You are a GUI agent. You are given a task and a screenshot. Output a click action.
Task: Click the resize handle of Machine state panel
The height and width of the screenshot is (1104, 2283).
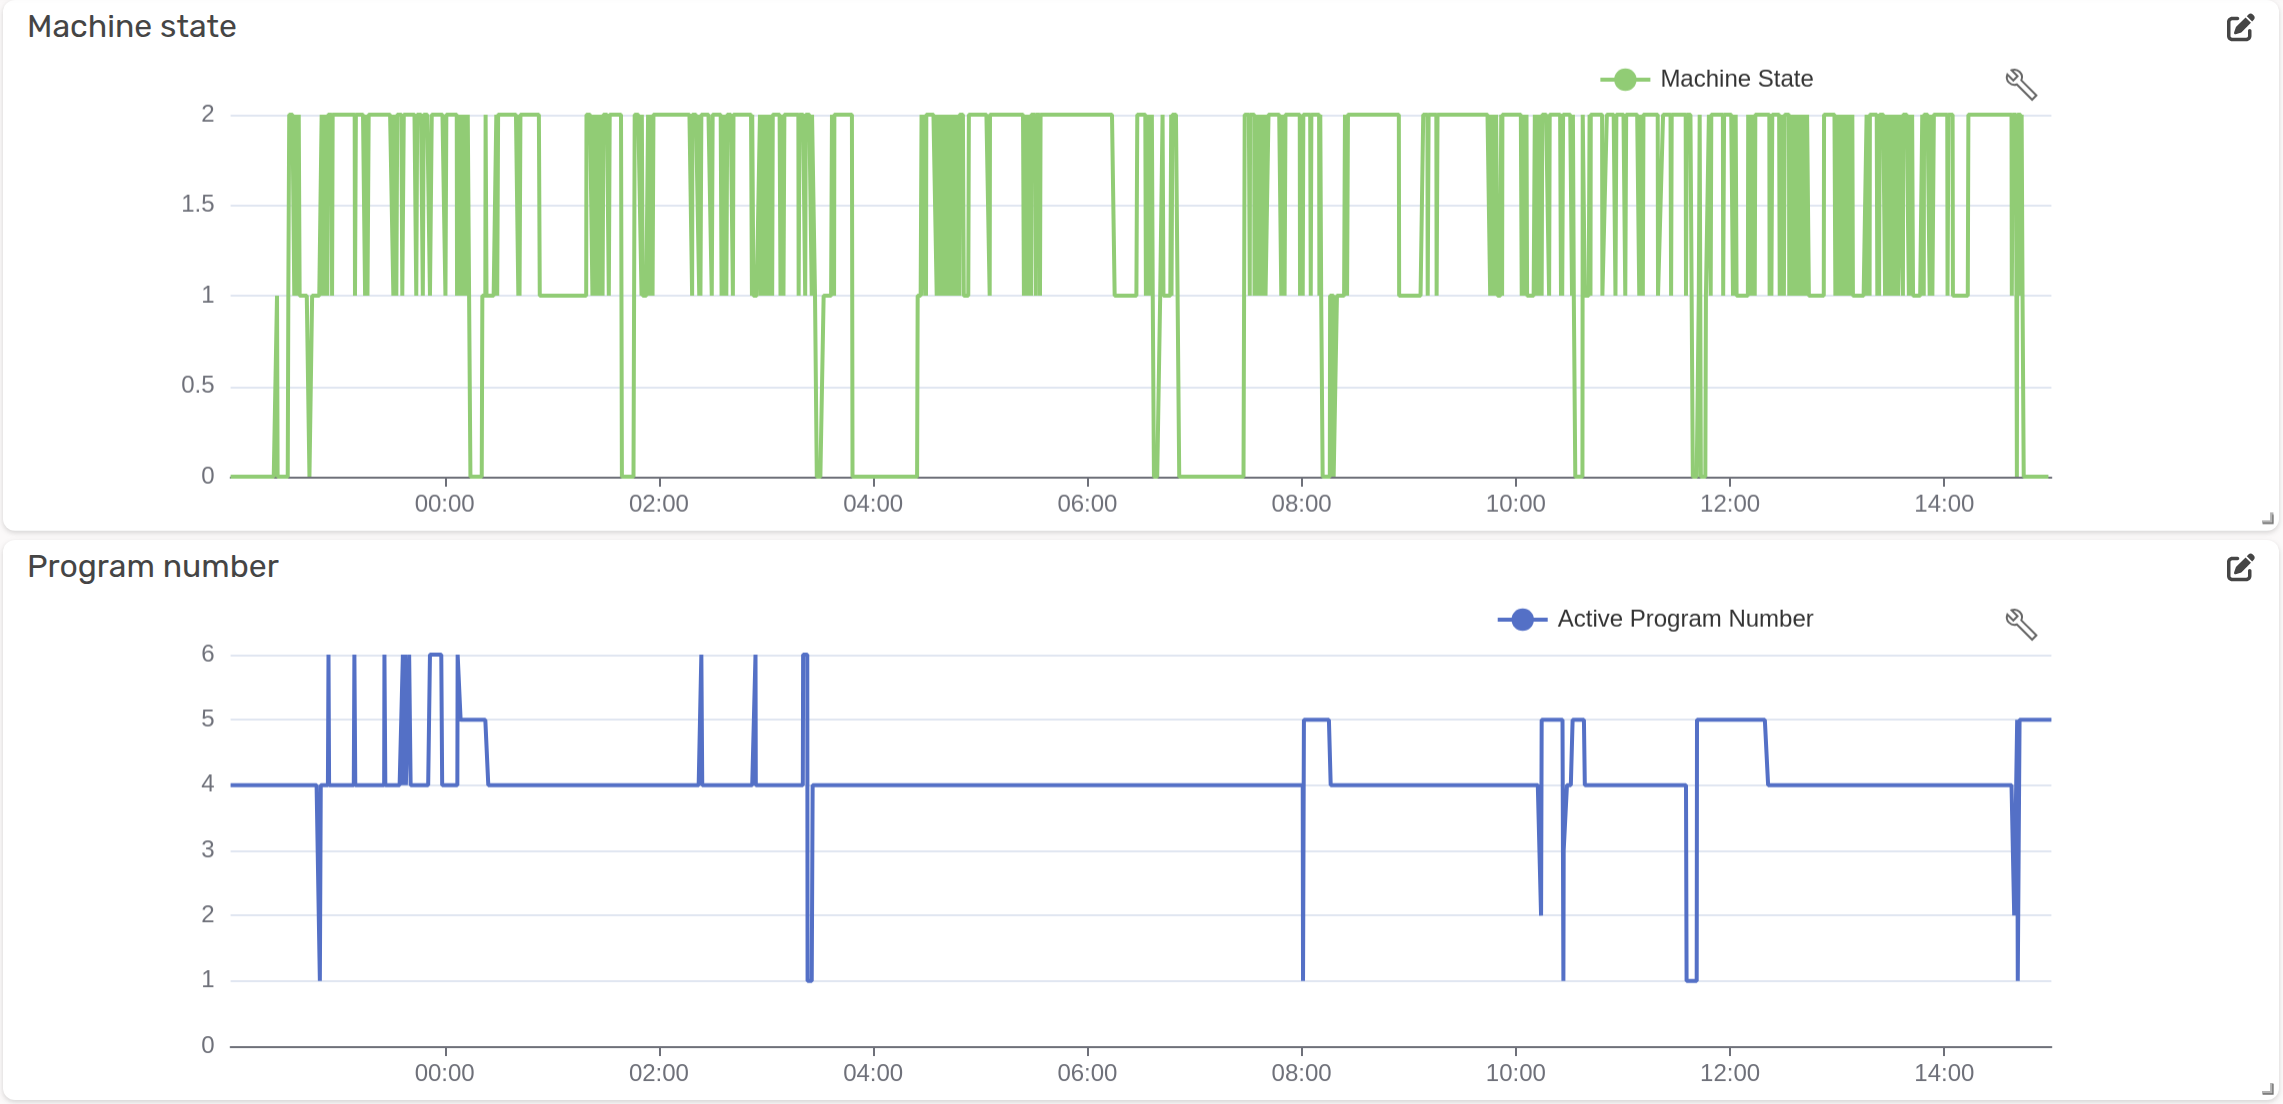click(x=2268, y=519)
